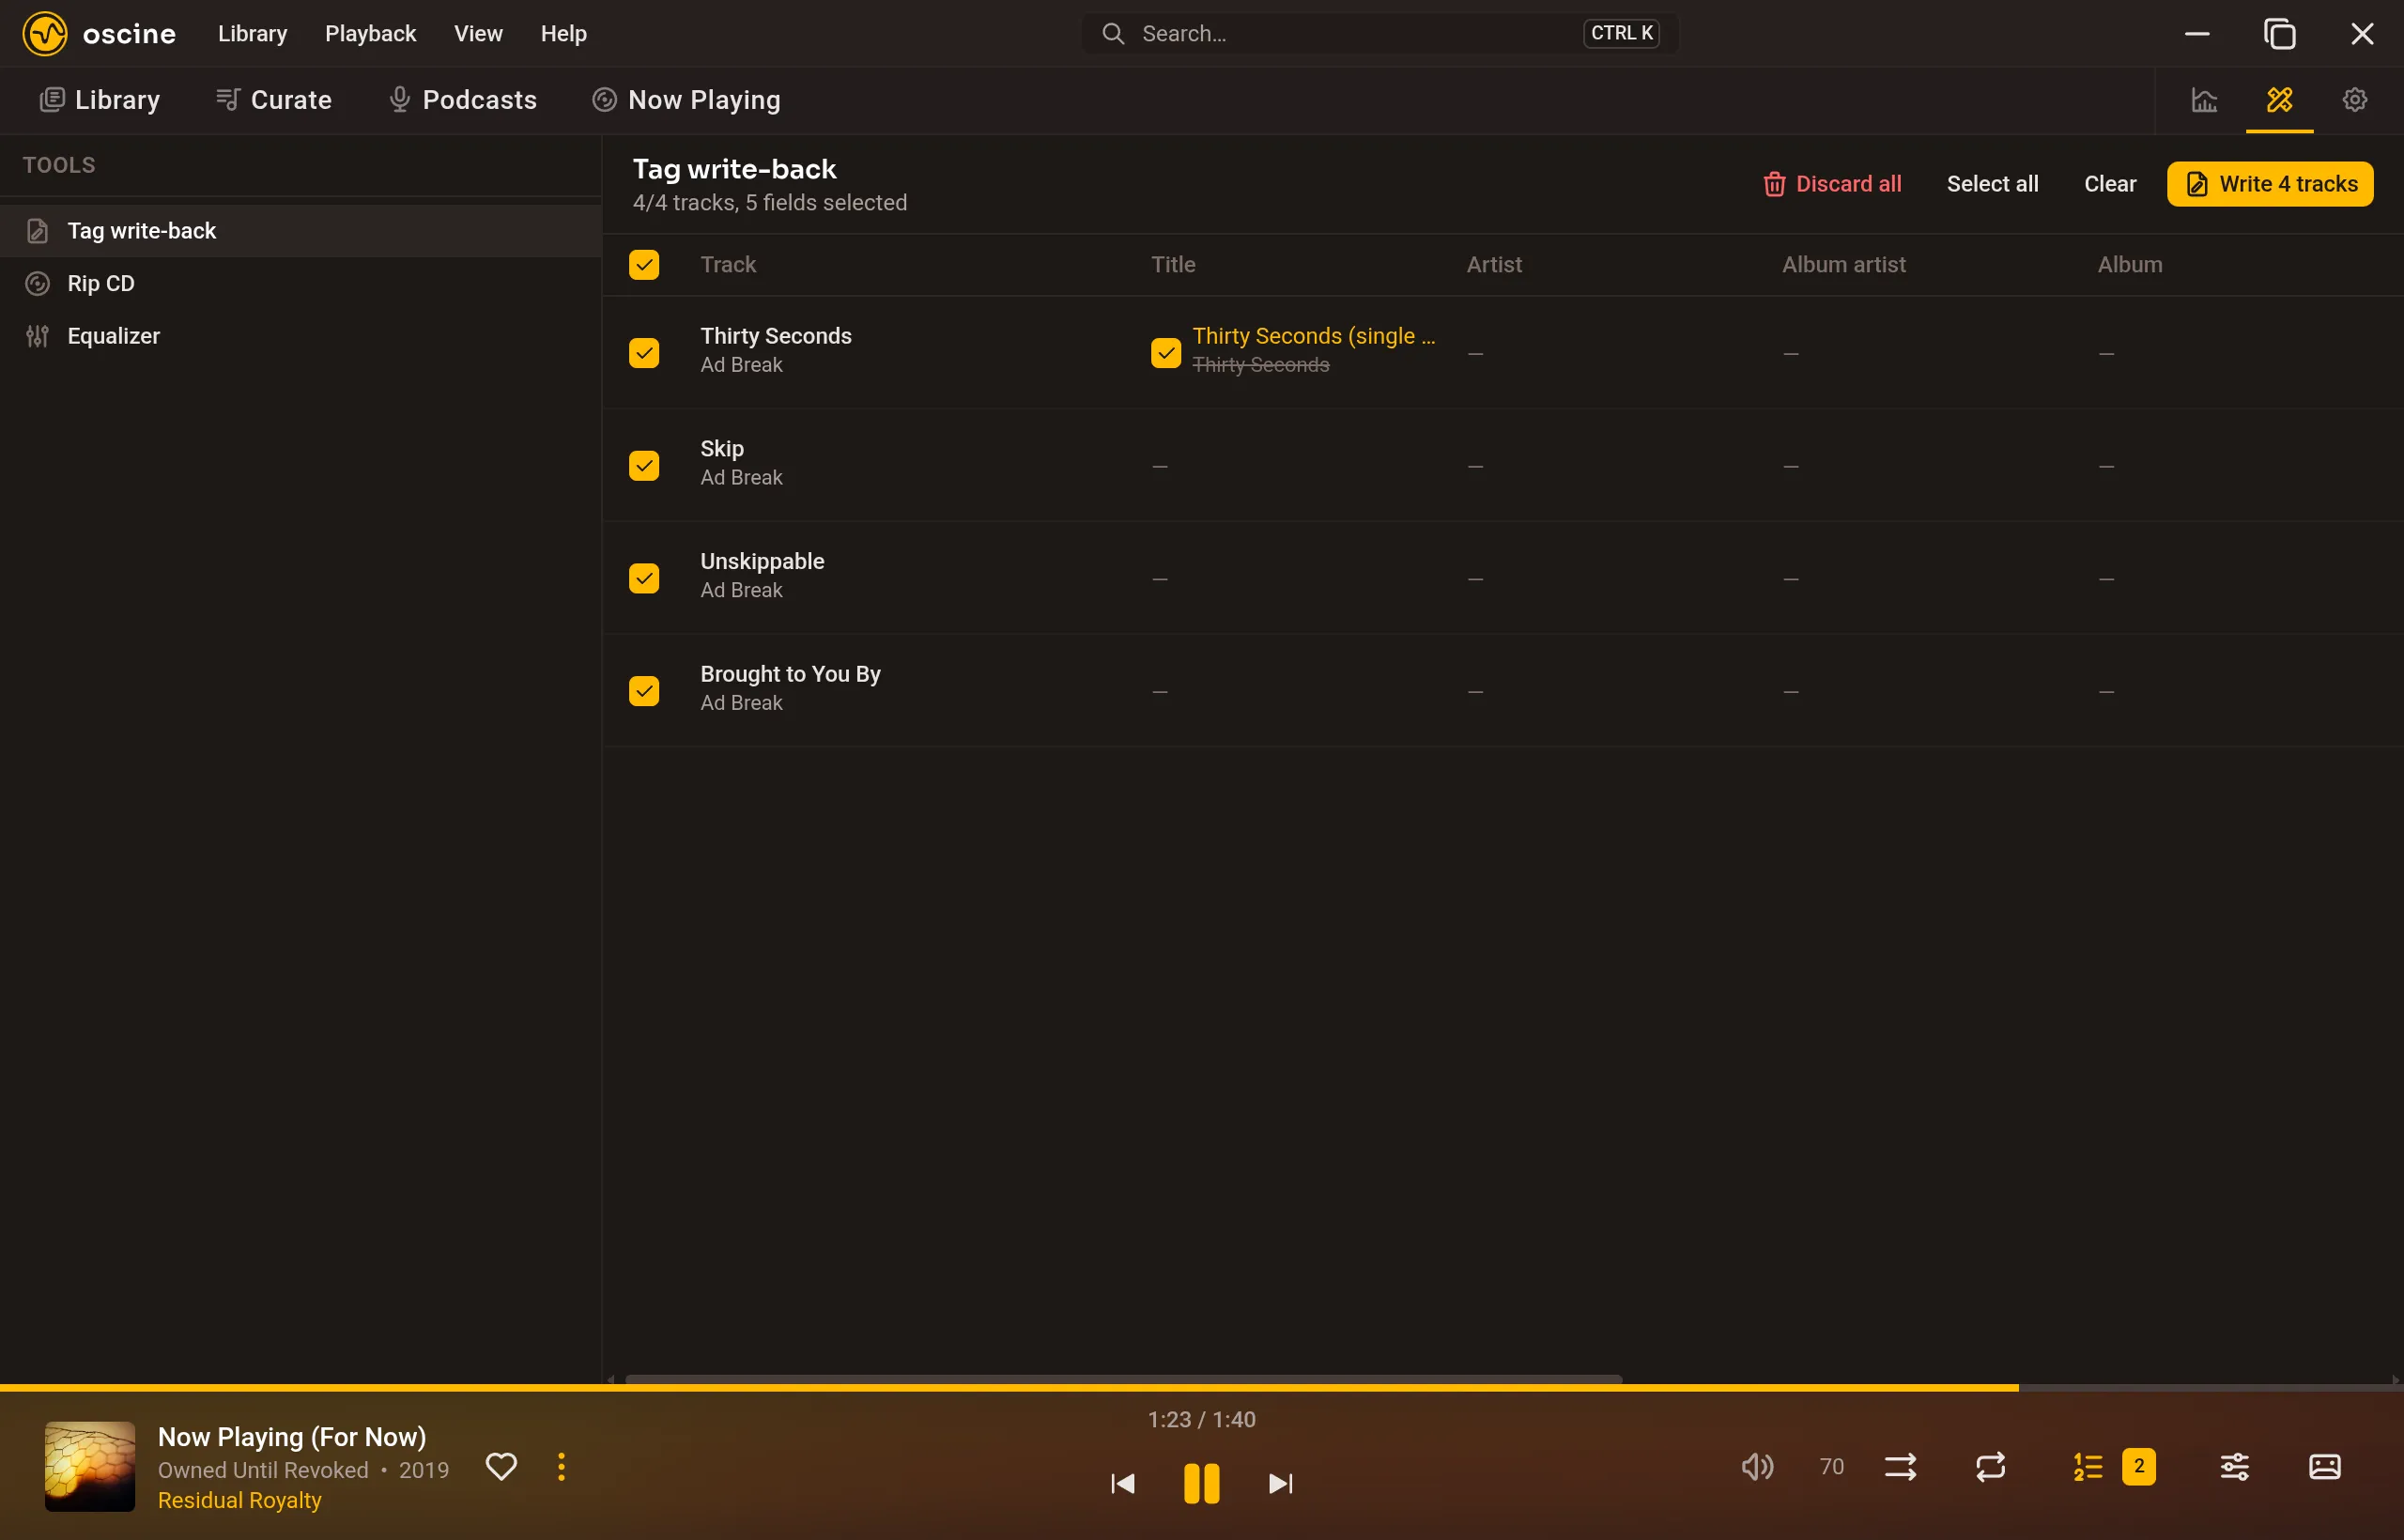Mute the volume speaker icon
This screenshot has width=2404, height=1540.
click(1757, 1466)
